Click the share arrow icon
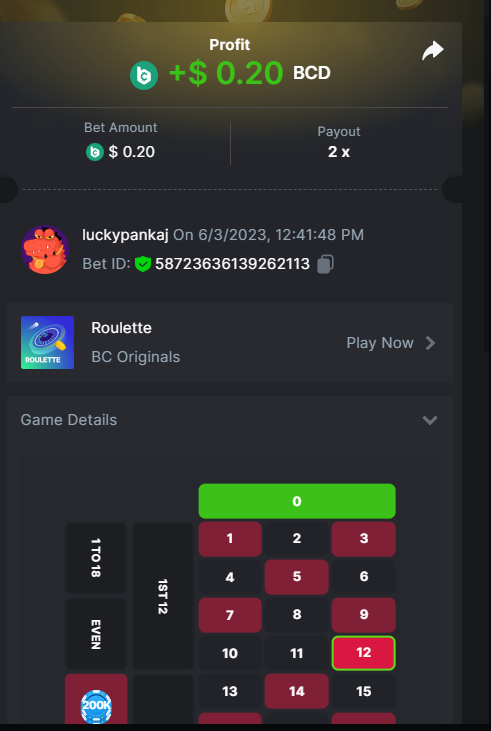Viewport: 491px width, 731px height. point(433,50)
